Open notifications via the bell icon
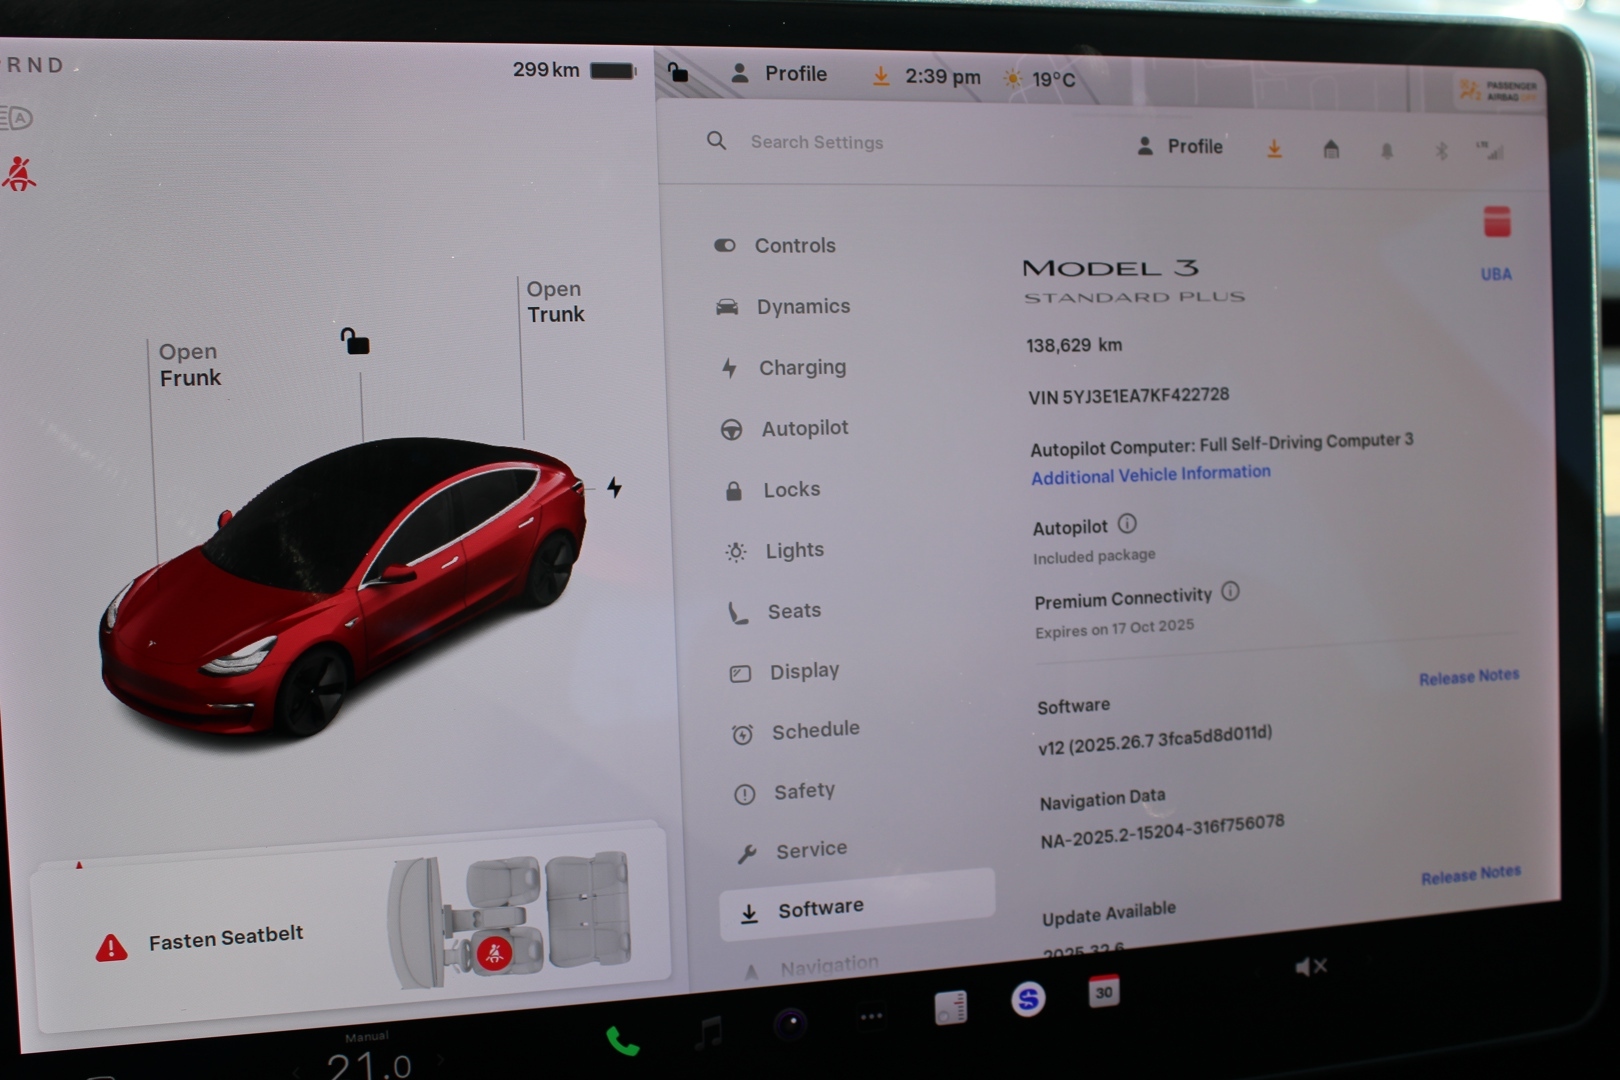Viewport: 1620px width, 1080px height. tap(1386, 151)
